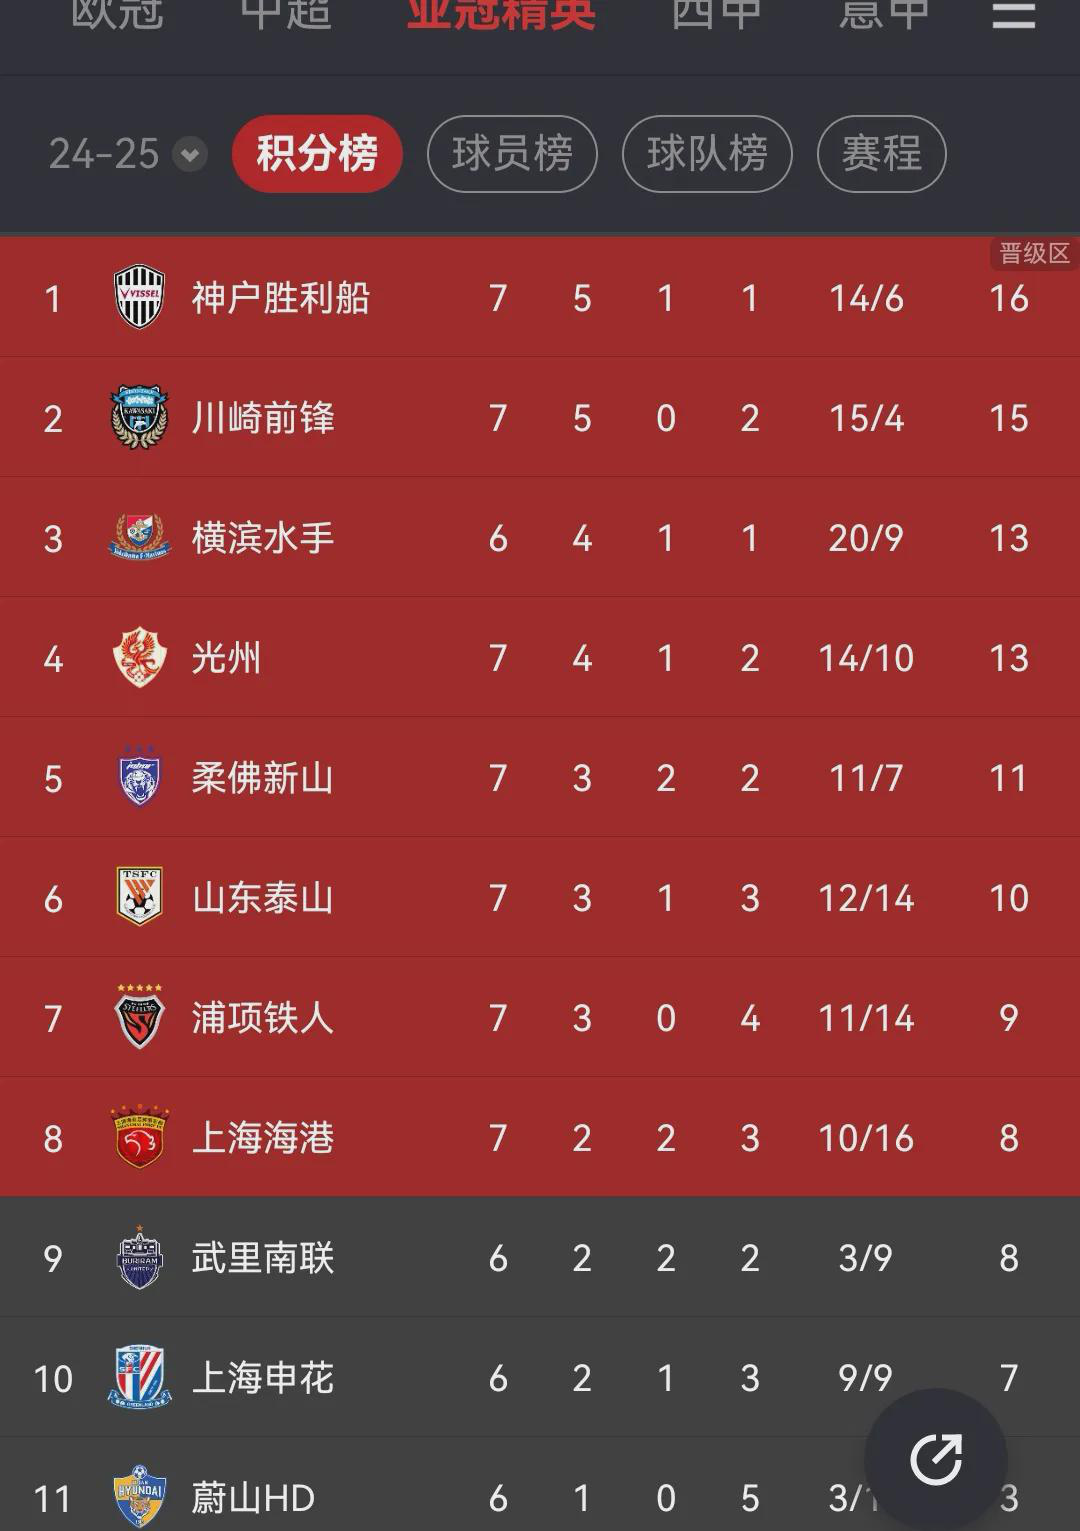1080x1531 pixels.
Task: Tap the Kawasaki Frontale crest
Action: tap(139, 417)
